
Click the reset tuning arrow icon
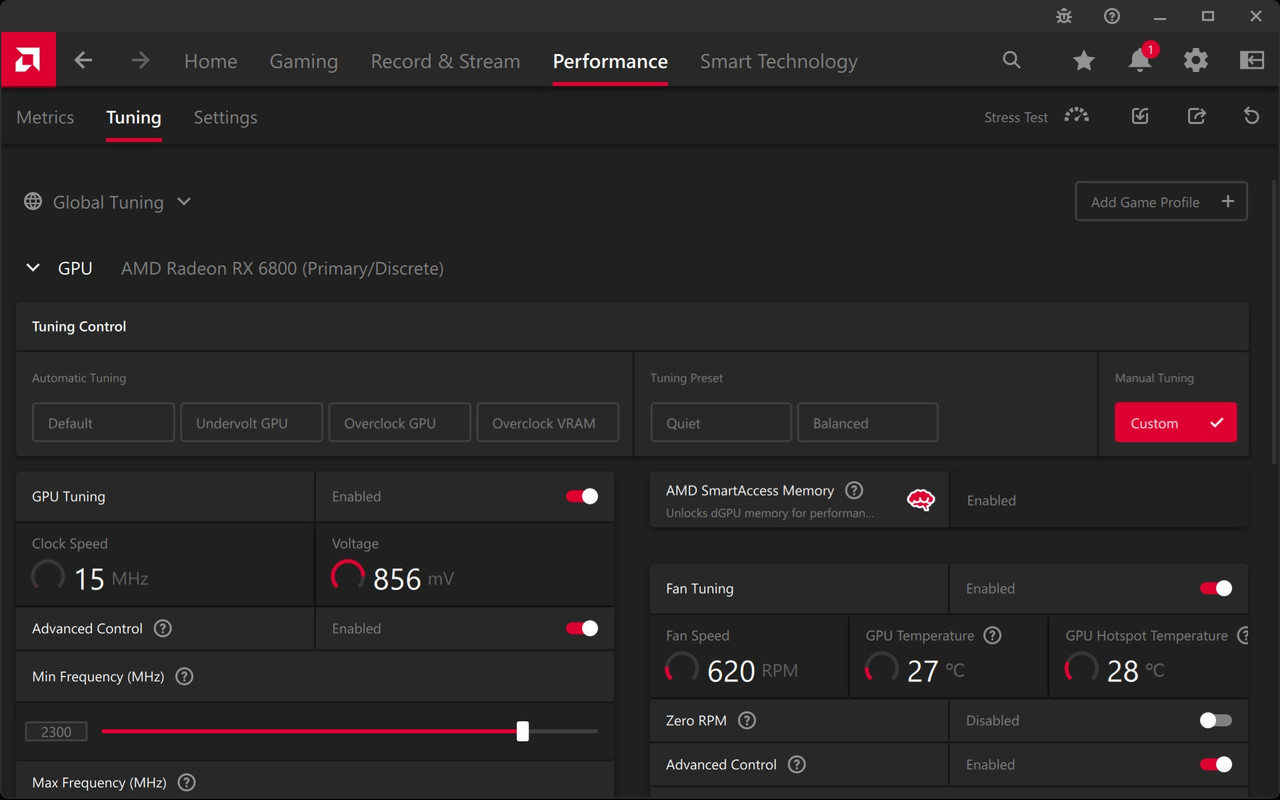[x=1251, y=116]
